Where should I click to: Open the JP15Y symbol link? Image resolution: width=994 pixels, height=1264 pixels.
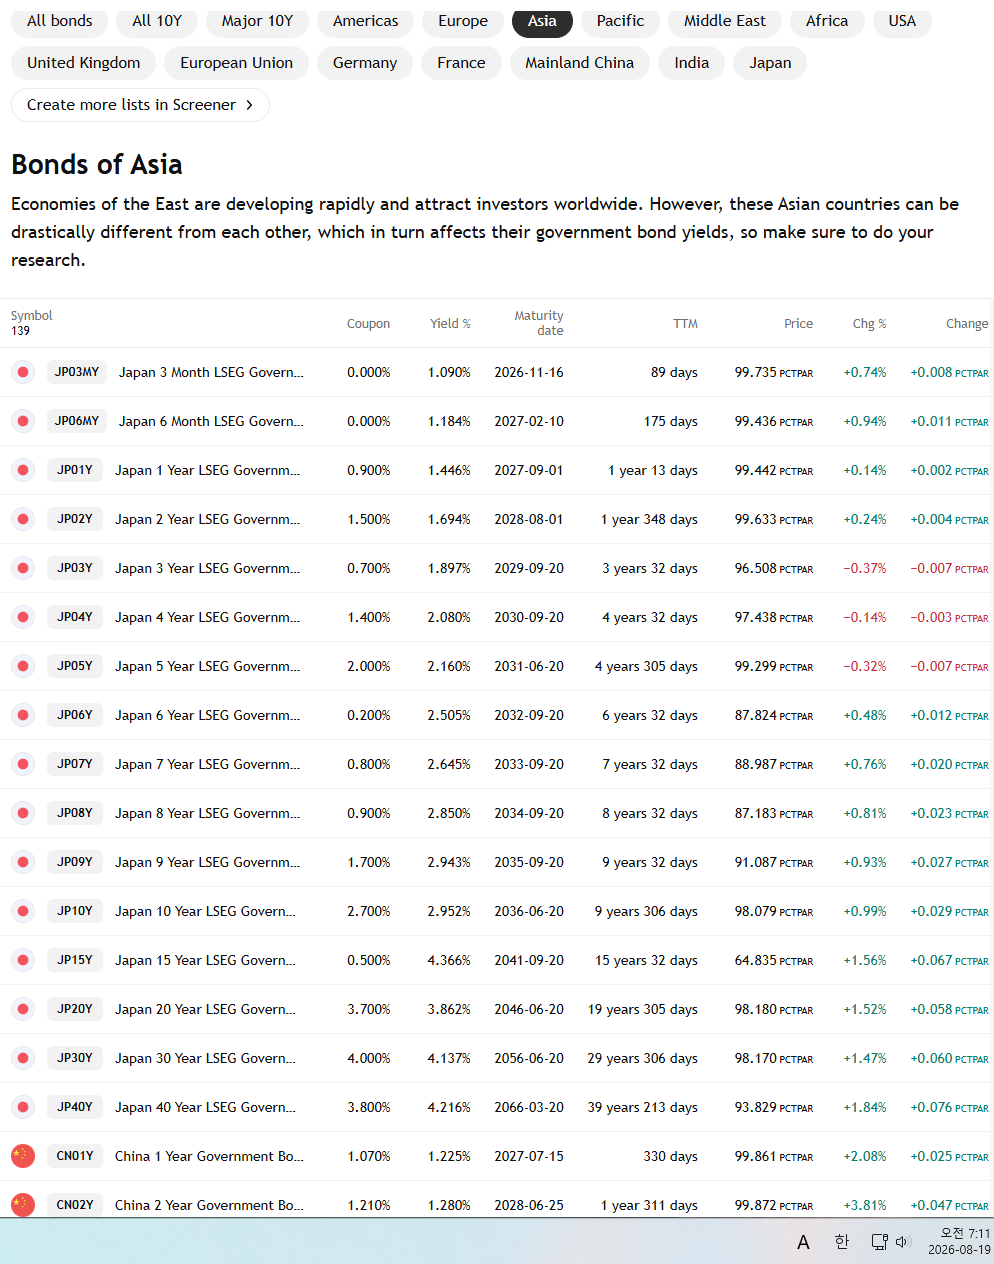(x=75, y=960)
